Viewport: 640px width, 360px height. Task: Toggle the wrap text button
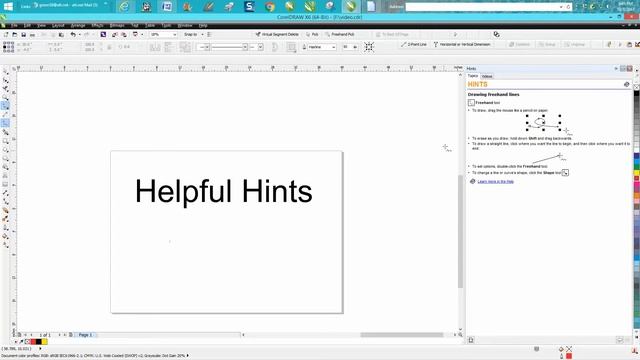pos(291,47)
